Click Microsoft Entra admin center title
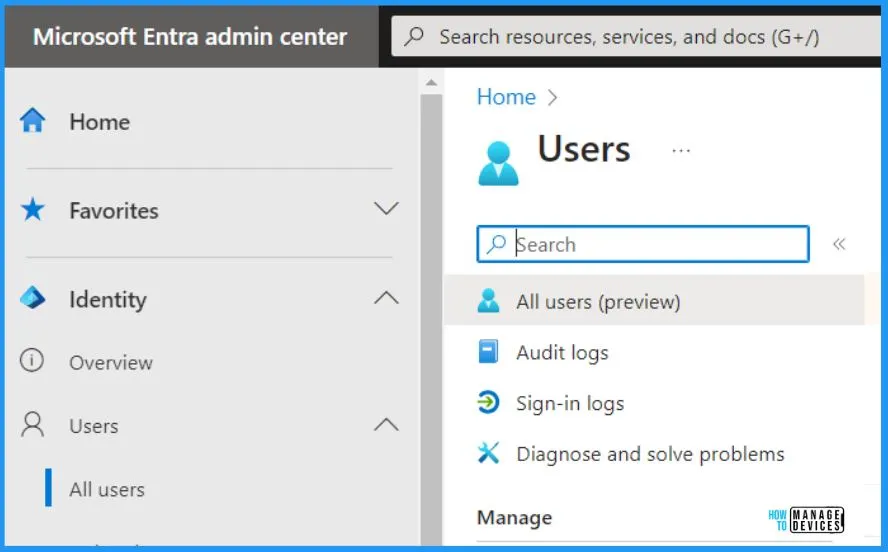The width and height of the screenshot is (888, 552). (190, 37)
